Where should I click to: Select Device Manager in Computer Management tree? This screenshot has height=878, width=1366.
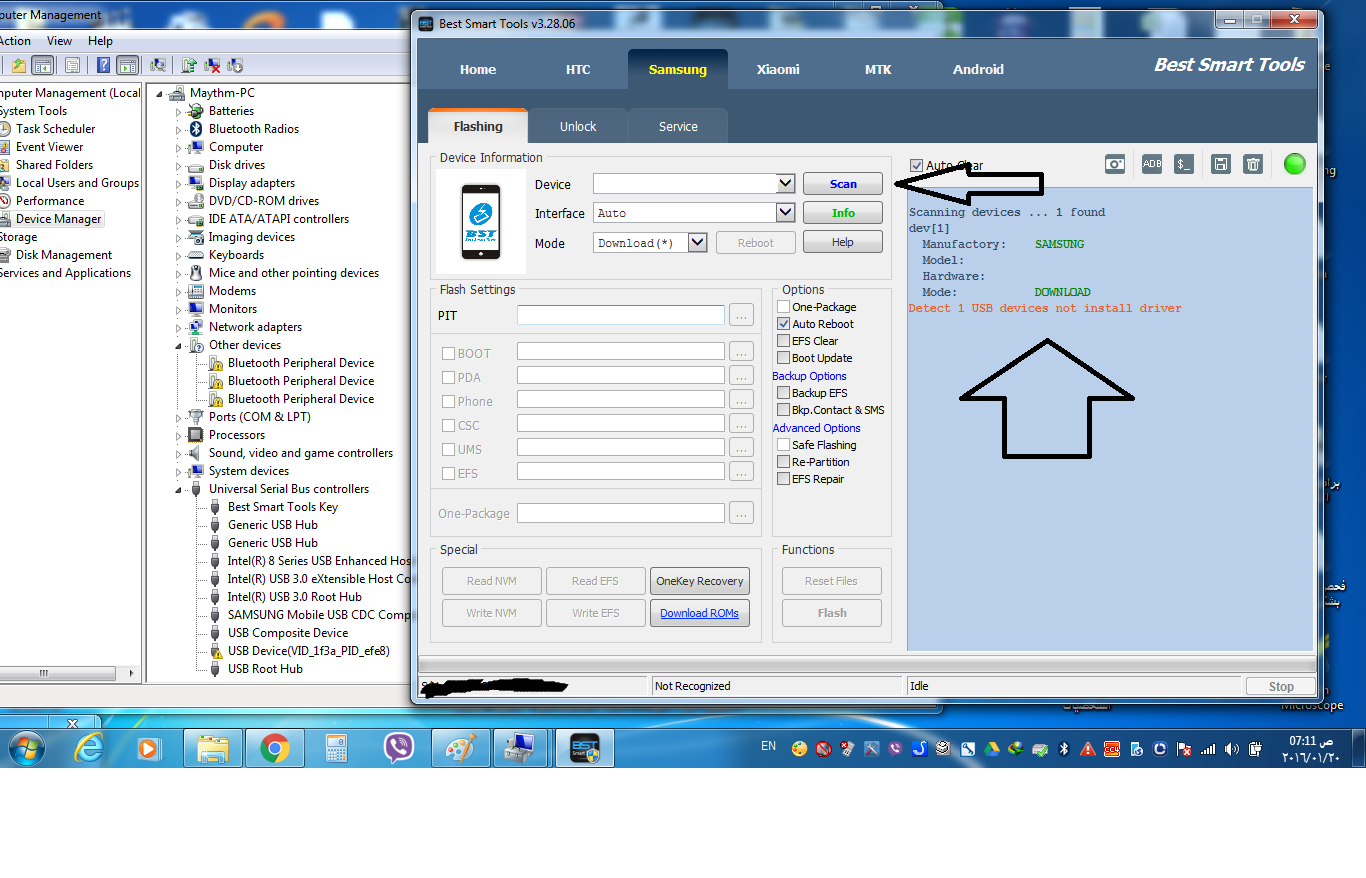(x=59, y=219)
